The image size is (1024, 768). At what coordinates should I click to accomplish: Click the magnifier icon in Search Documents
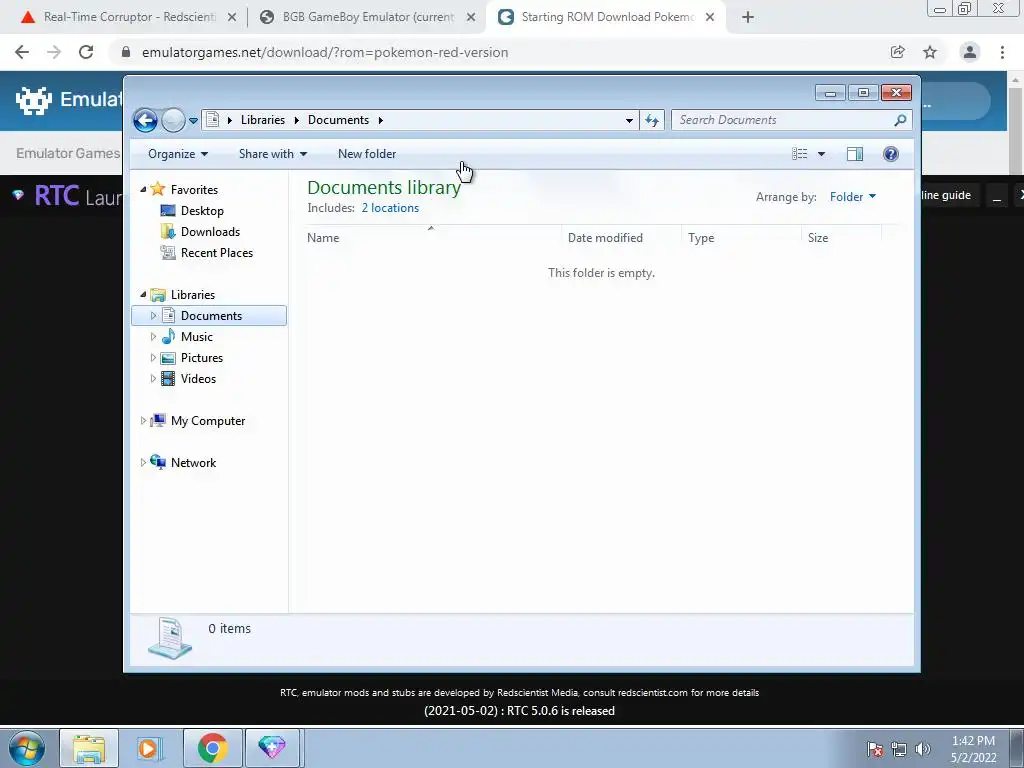(900, 120)
